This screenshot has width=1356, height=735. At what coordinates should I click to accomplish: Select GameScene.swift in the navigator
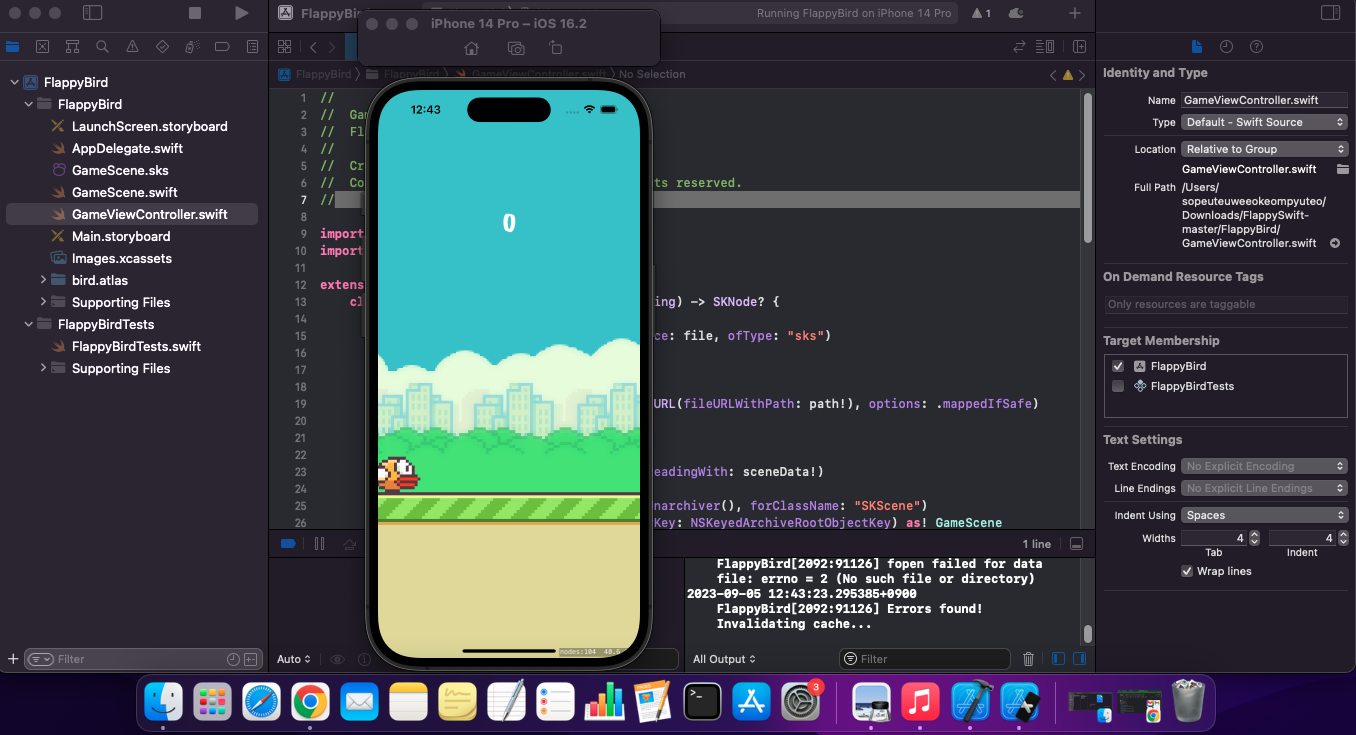tap(124, 192)
